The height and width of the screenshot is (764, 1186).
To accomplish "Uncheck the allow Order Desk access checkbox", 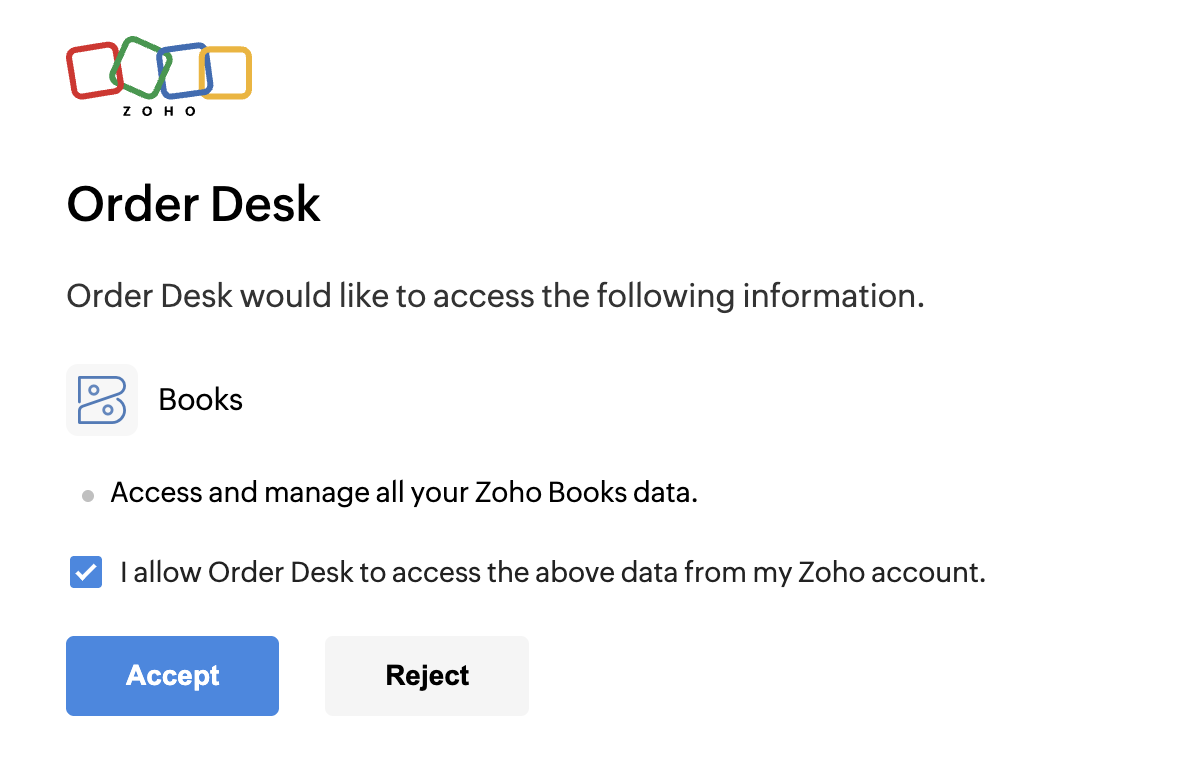I will click(x=86, y=573).
